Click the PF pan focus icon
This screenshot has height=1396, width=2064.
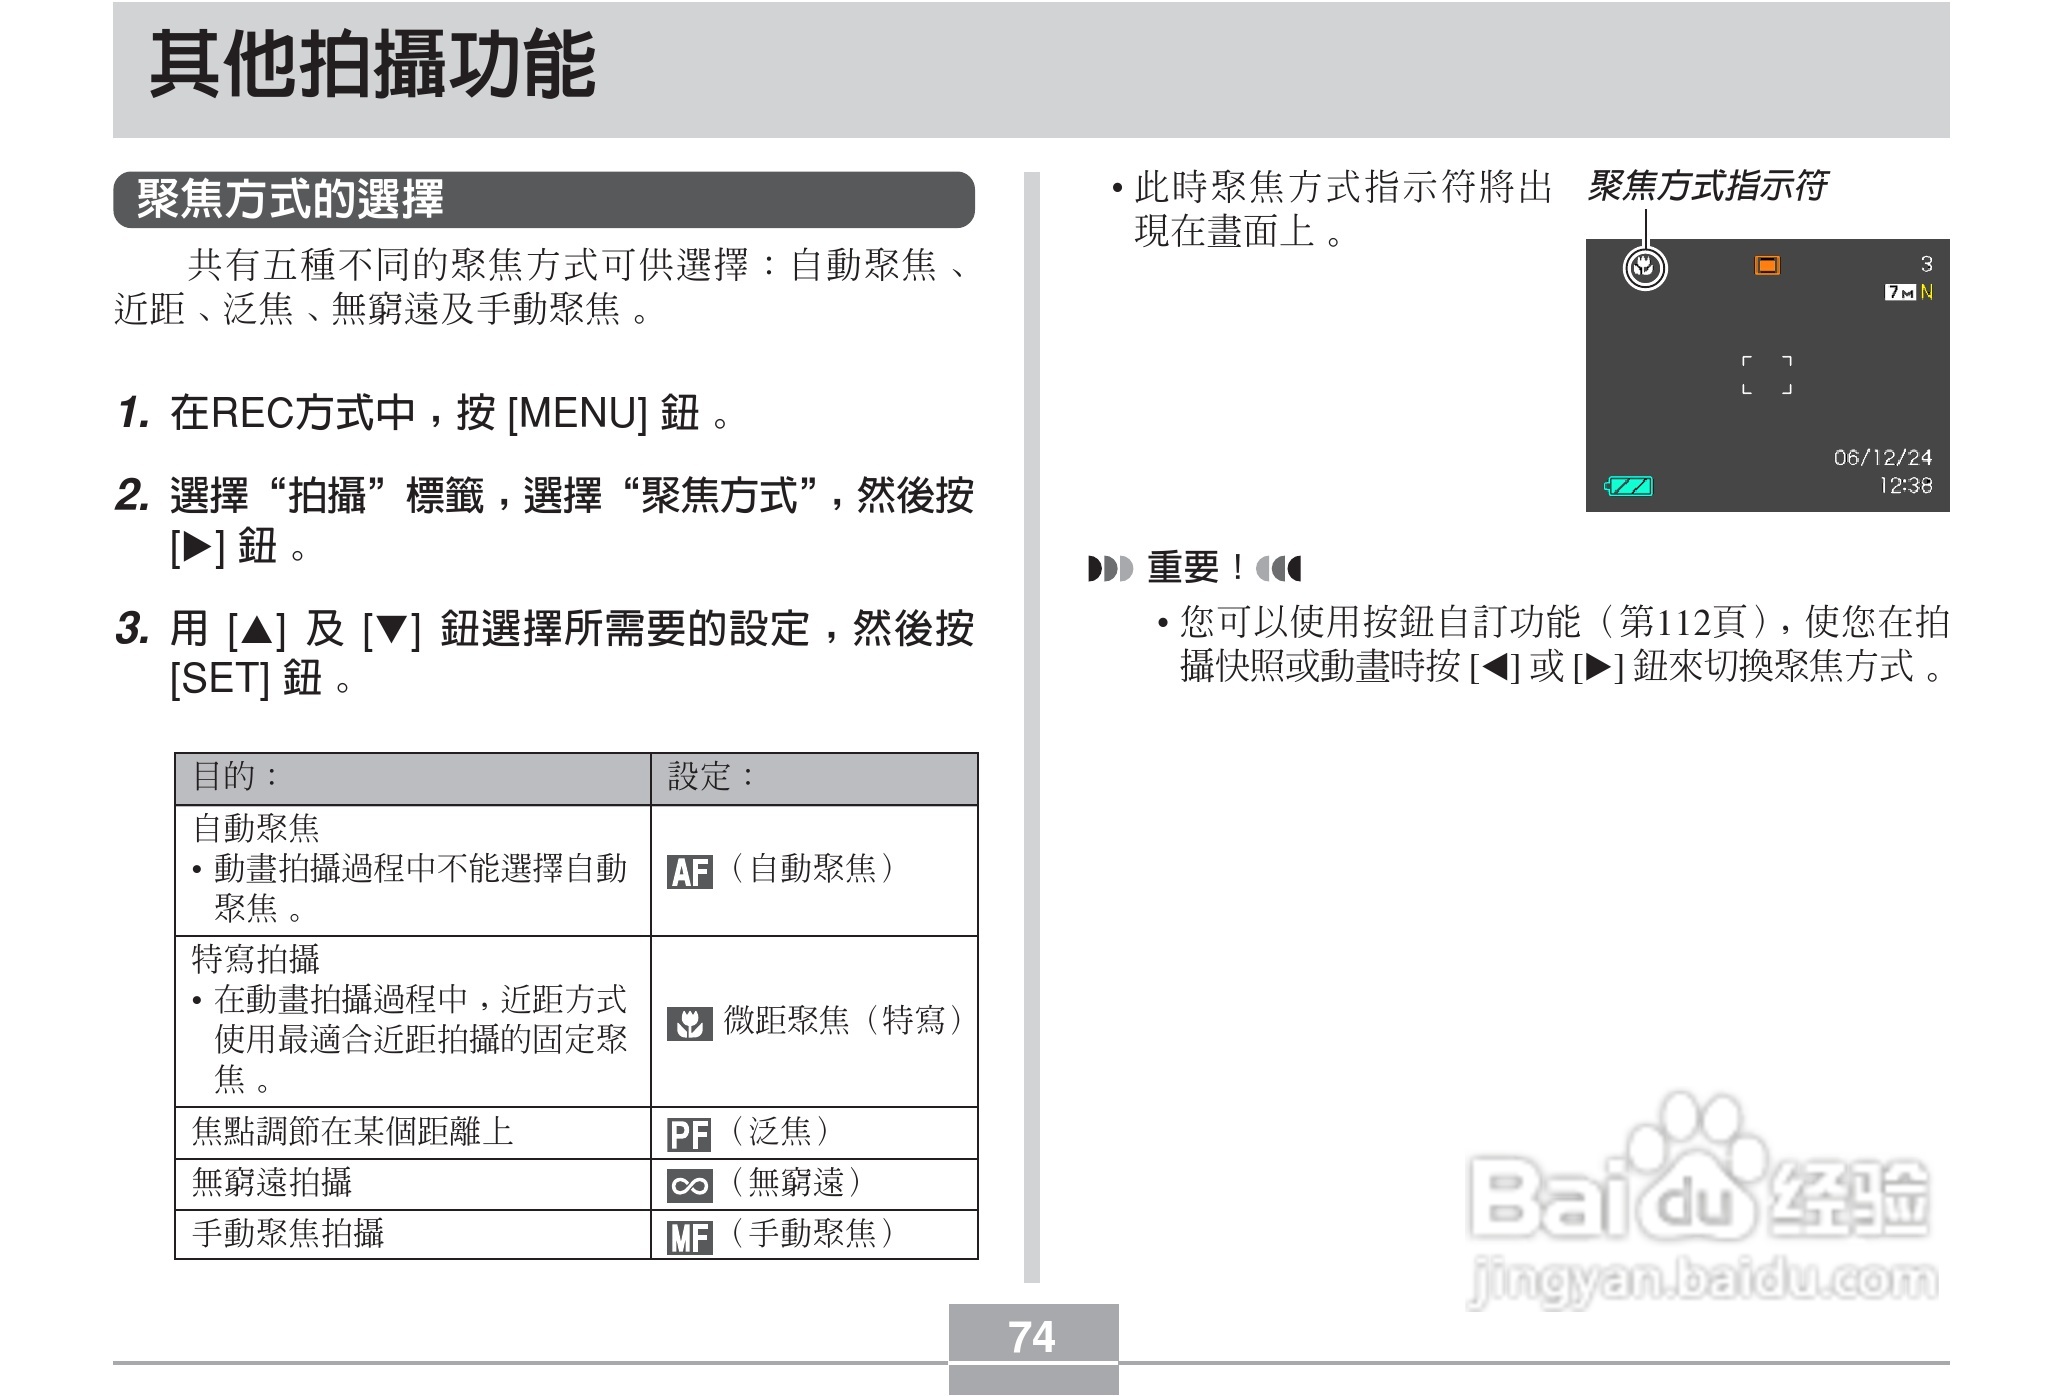tap(689, 1135)
